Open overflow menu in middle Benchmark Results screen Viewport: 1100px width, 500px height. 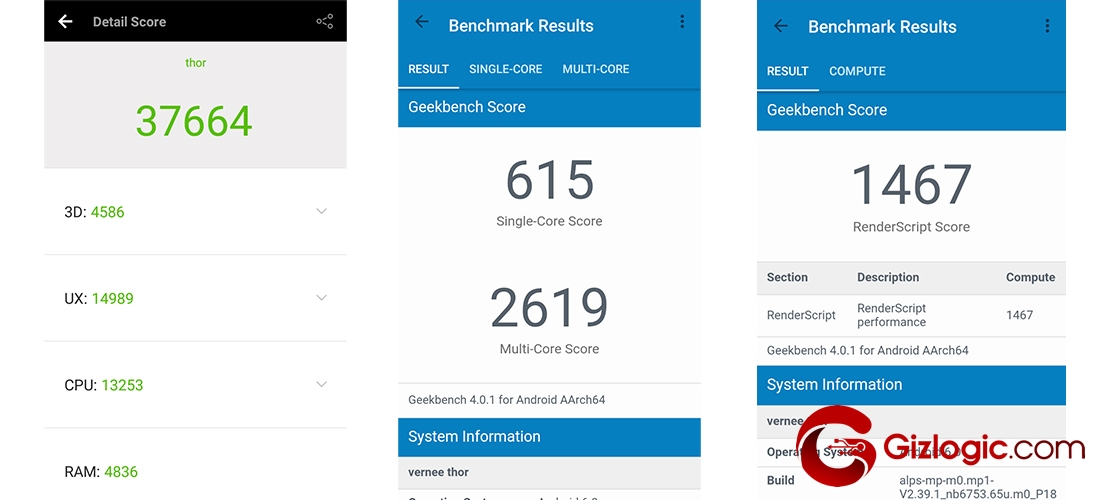click(682, 22)
